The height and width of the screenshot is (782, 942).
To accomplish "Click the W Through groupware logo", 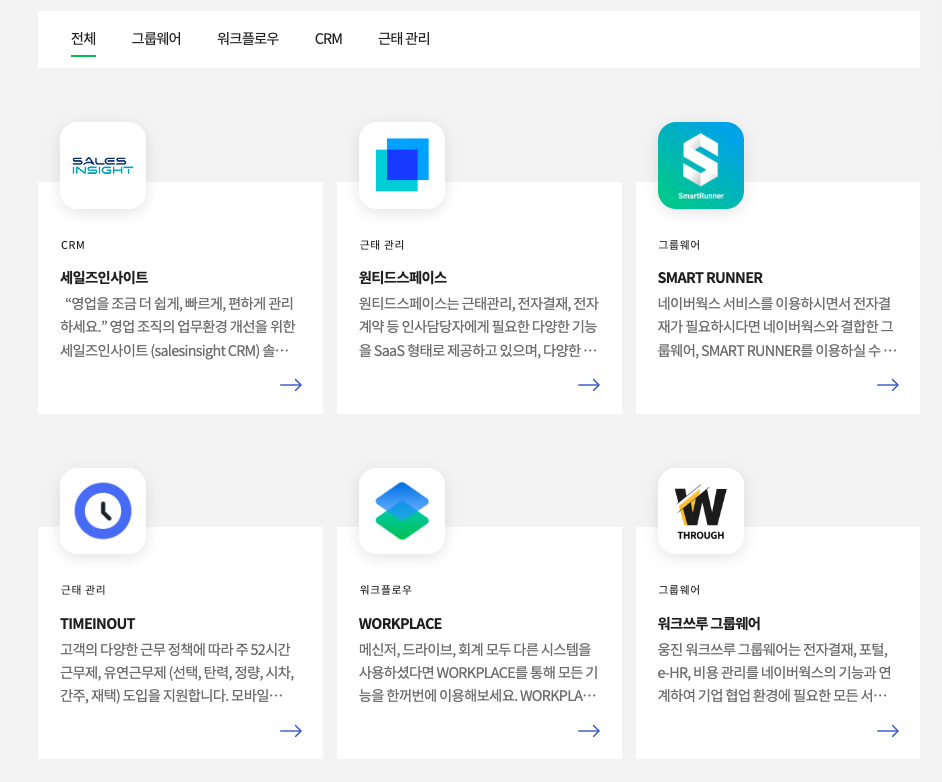I will (x=700, y=511).
